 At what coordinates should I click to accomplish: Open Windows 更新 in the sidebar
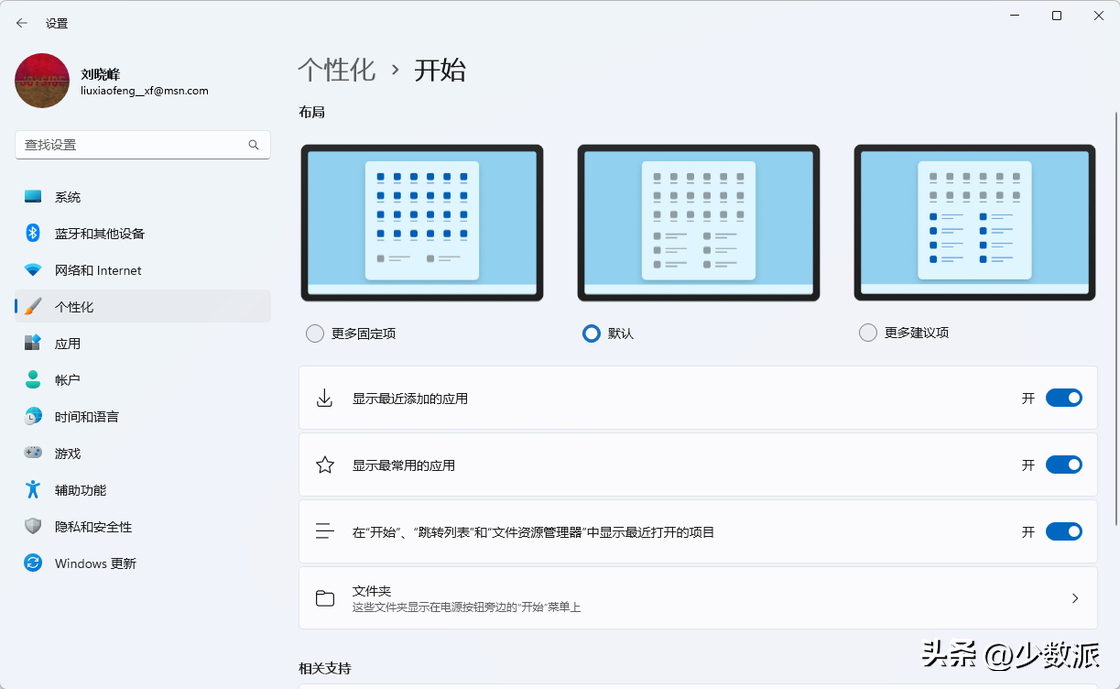pos(95,563)
